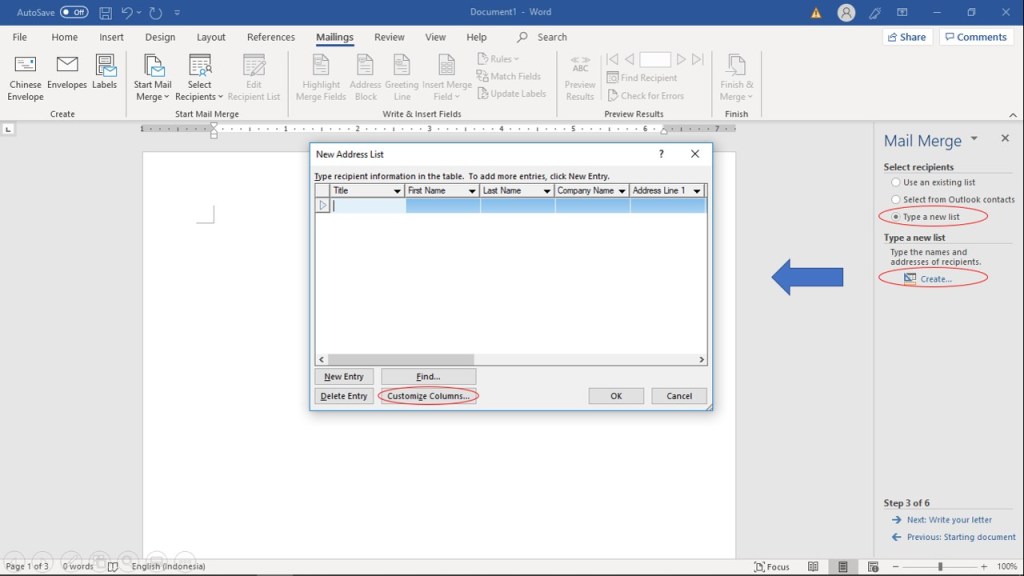Viewport: 1024px width, 576px height.
Task: Choose the 'Select from Outlook contacts' option
Action: (x=896, y=200)
